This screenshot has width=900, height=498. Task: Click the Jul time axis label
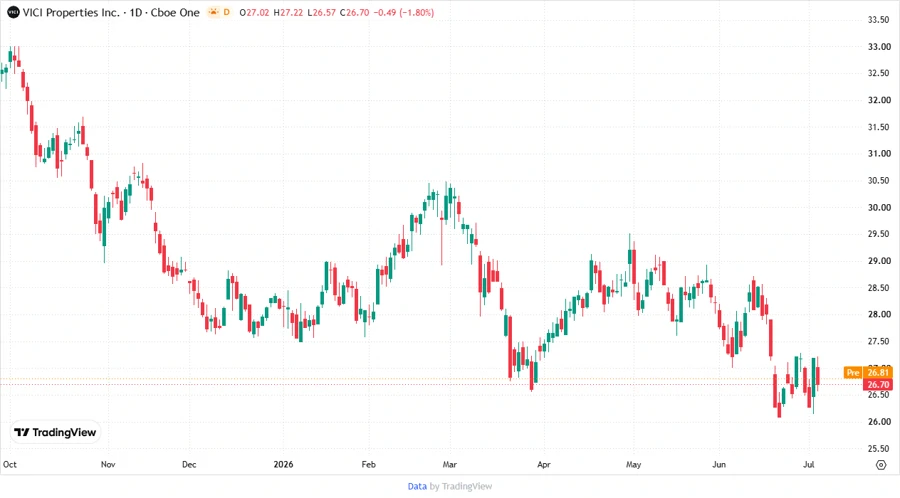(808, 465)
